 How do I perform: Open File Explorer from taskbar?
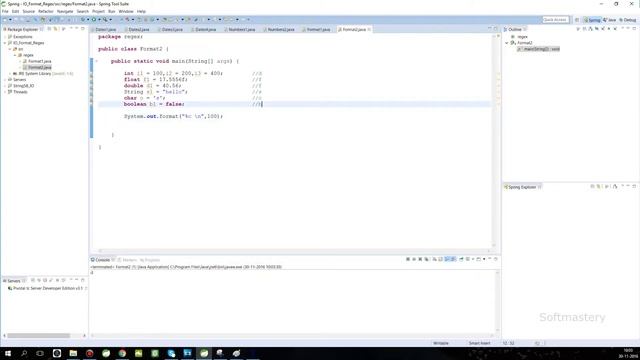pyautogui.click(x=73, y=353)
